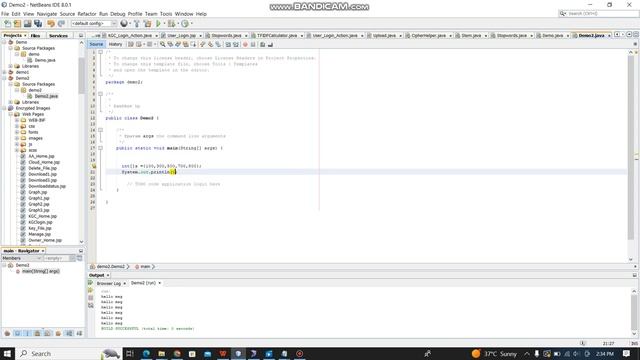Click the Build Project hammer icon
The image size is (640, 360).
tap(137, 24)
